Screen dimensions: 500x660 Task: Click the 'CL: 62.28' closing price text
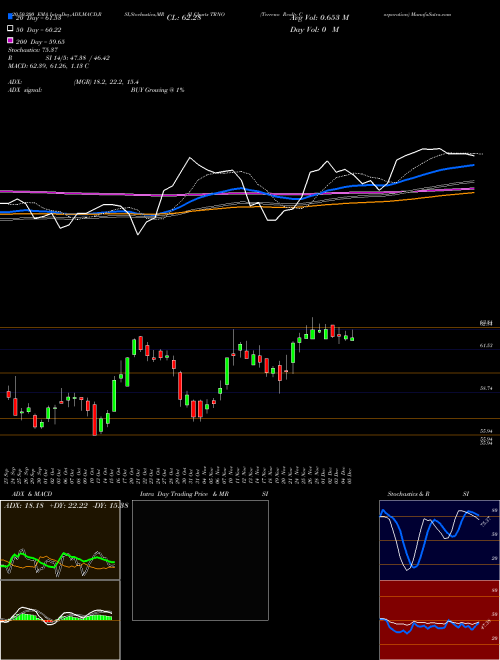tap(184, 18)
